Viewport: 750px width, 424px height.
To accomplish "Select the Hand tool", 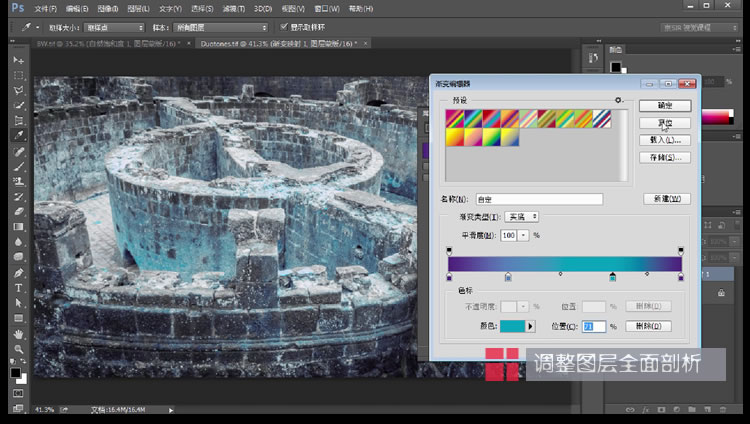I will pyautogui.click(x=18, y=334).
